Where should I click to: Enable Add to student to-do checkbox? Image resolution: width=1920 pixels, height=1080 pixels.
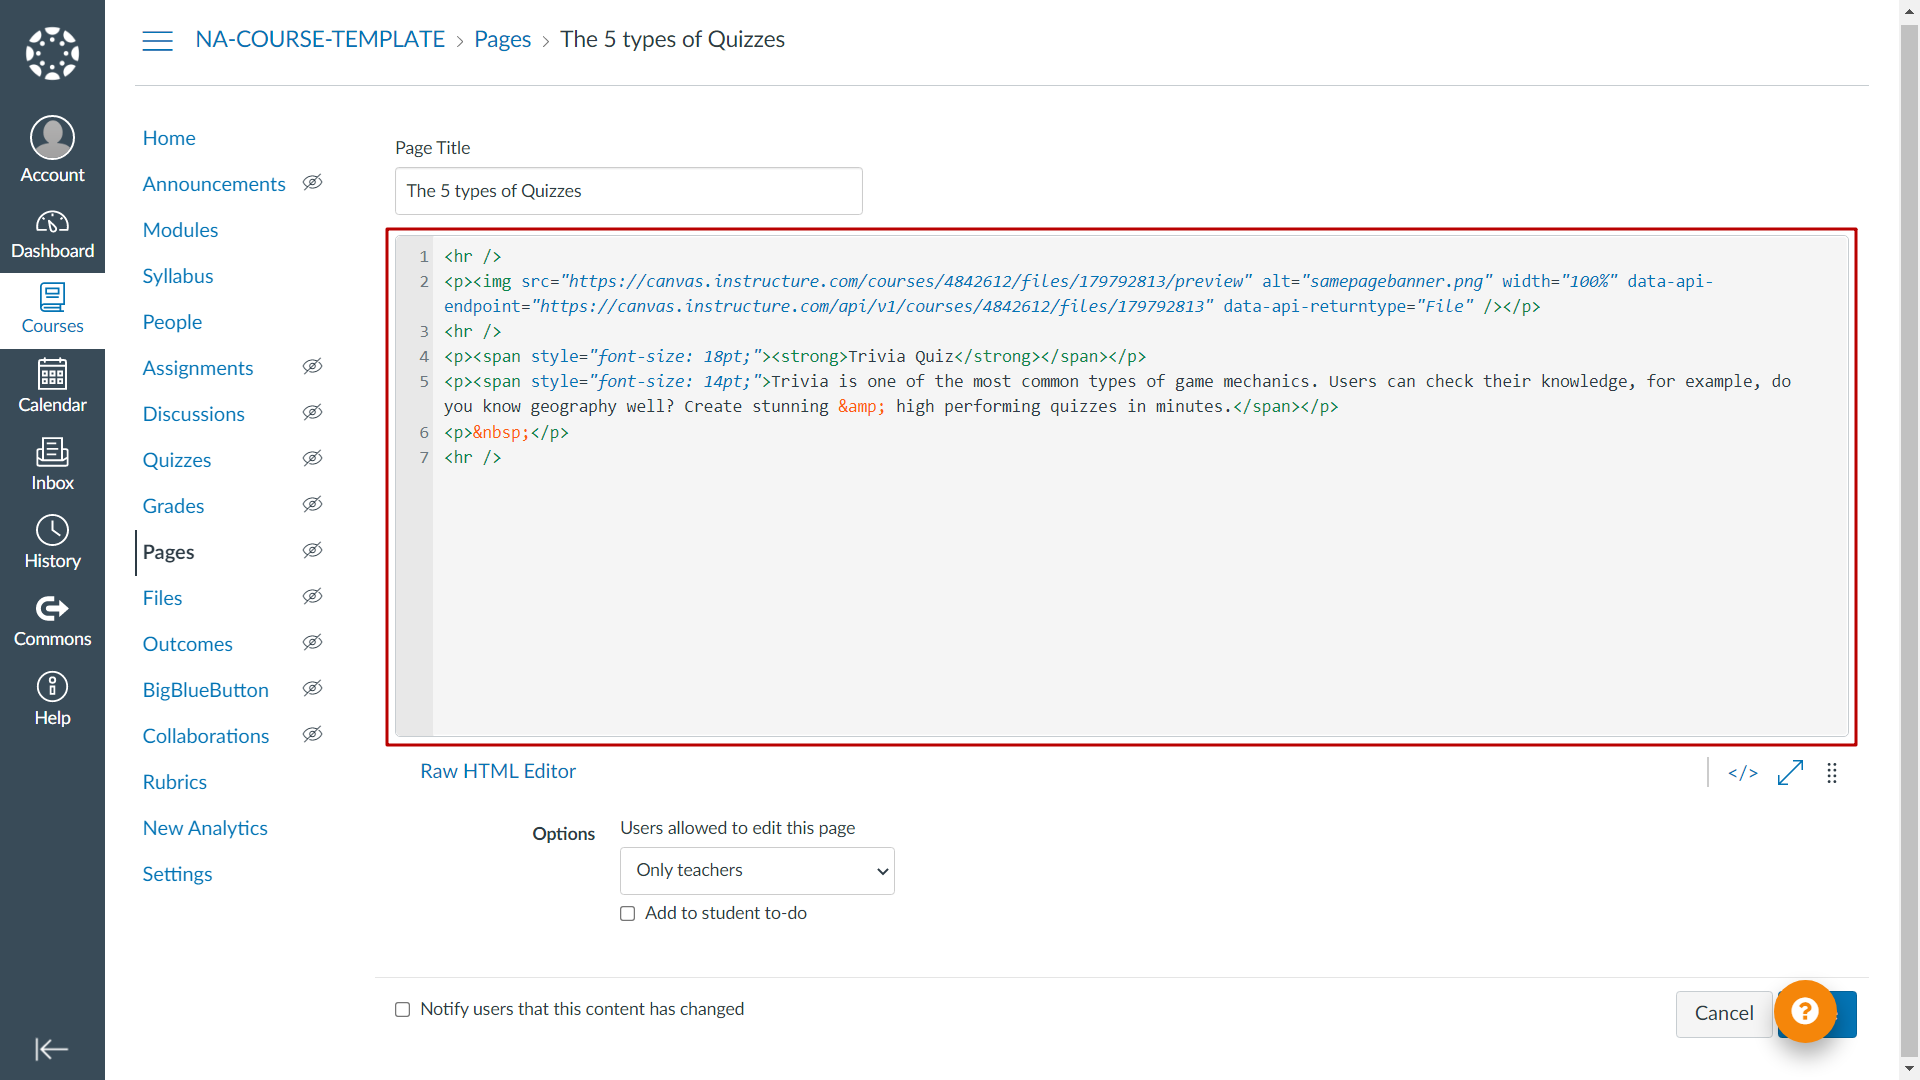click(x=629, y=913)
